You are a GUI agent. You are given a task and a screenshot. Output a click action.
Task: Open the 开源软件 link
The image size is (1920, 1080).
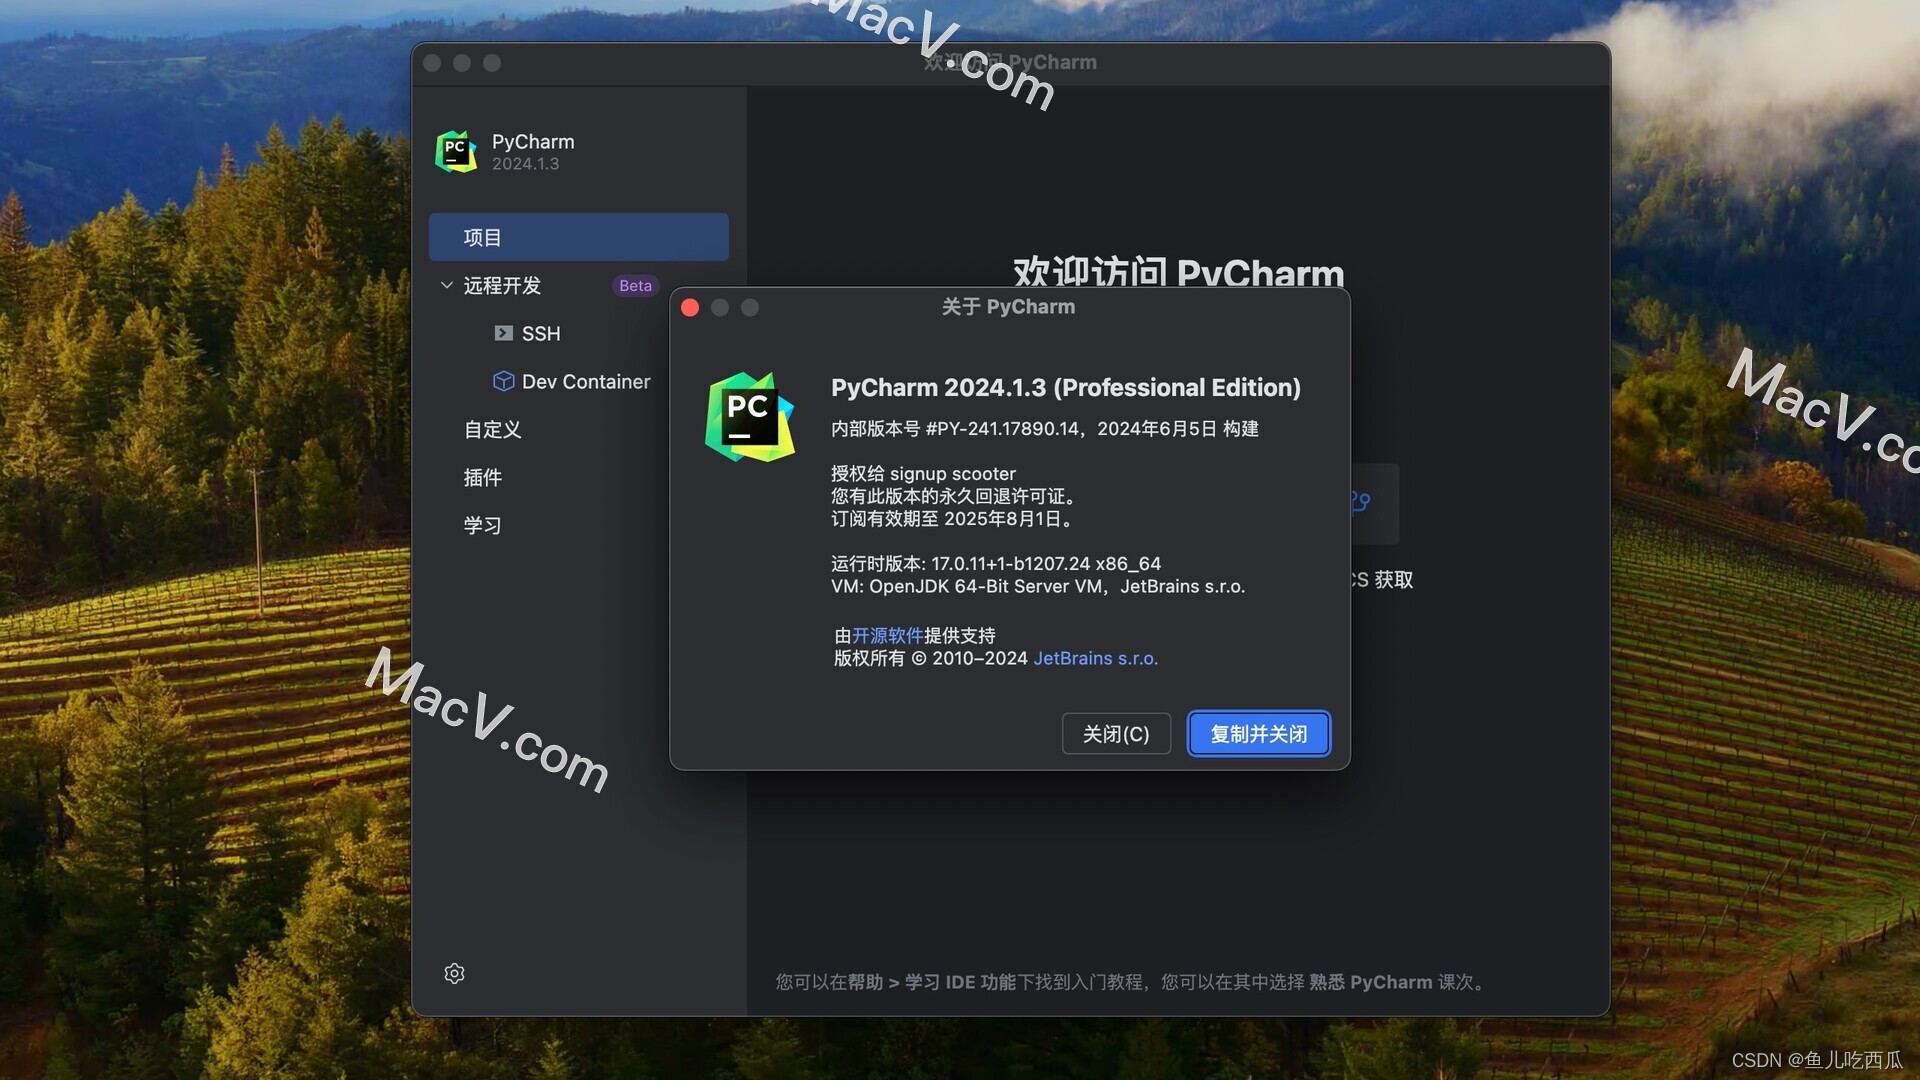tap(887, 636)
